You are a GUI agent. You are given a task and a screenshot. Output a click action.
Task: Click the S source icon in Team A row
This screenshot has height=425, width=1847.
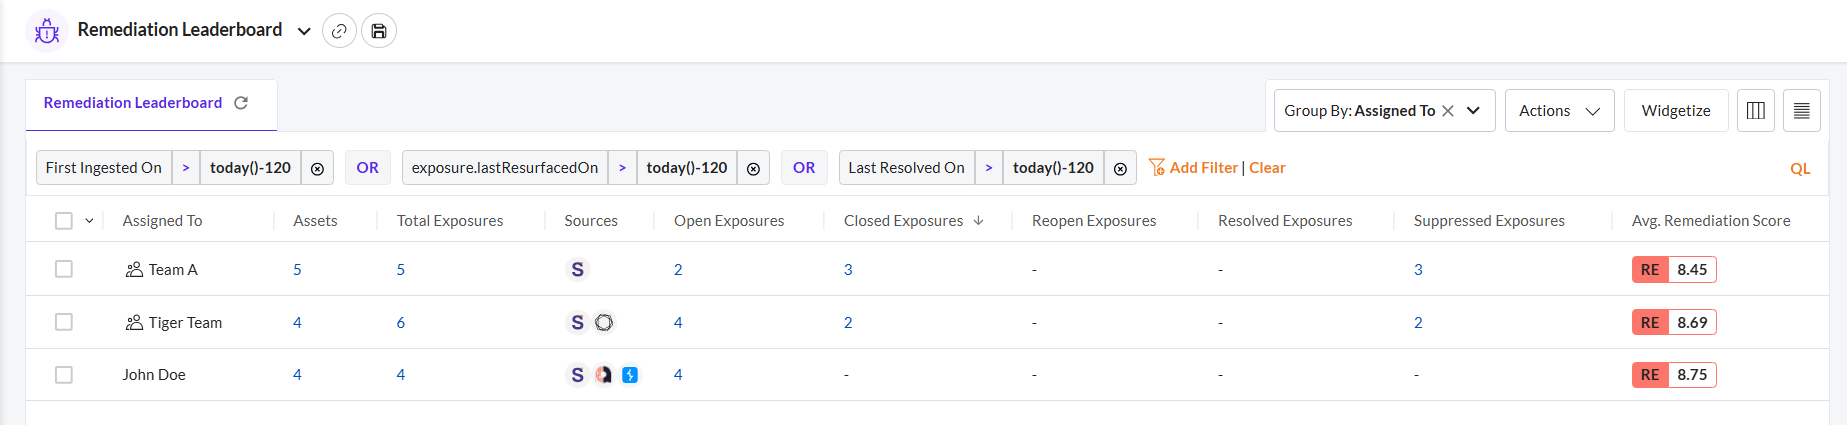577,270
